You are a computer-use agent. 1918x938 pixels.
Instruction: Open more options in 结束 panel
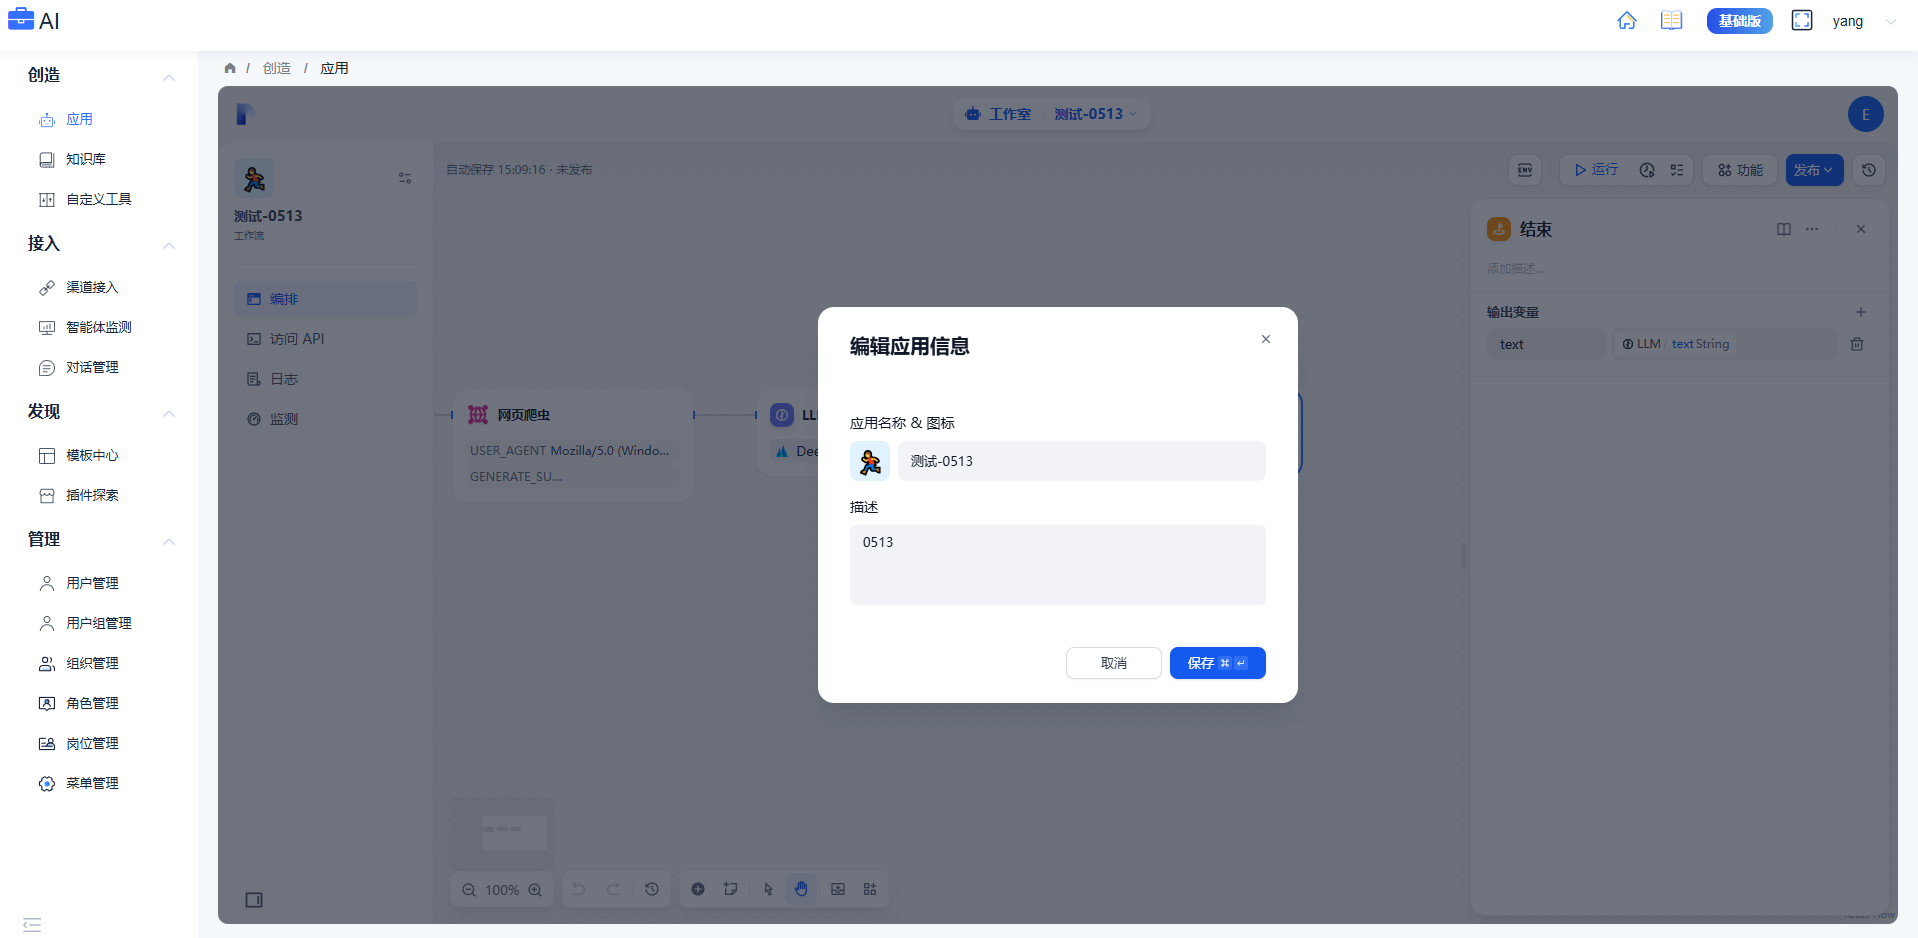coord(1812,229)
